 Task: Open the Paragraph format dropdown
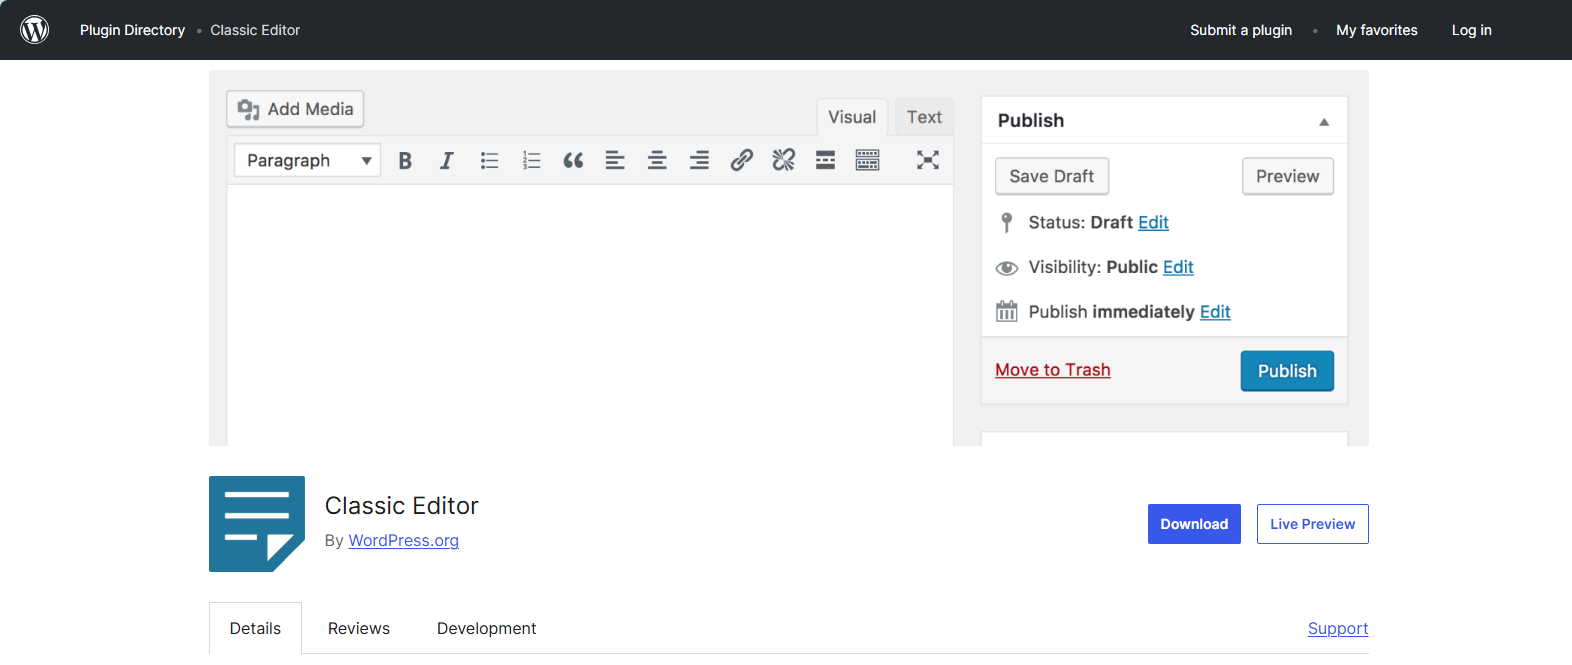(308, 160)
